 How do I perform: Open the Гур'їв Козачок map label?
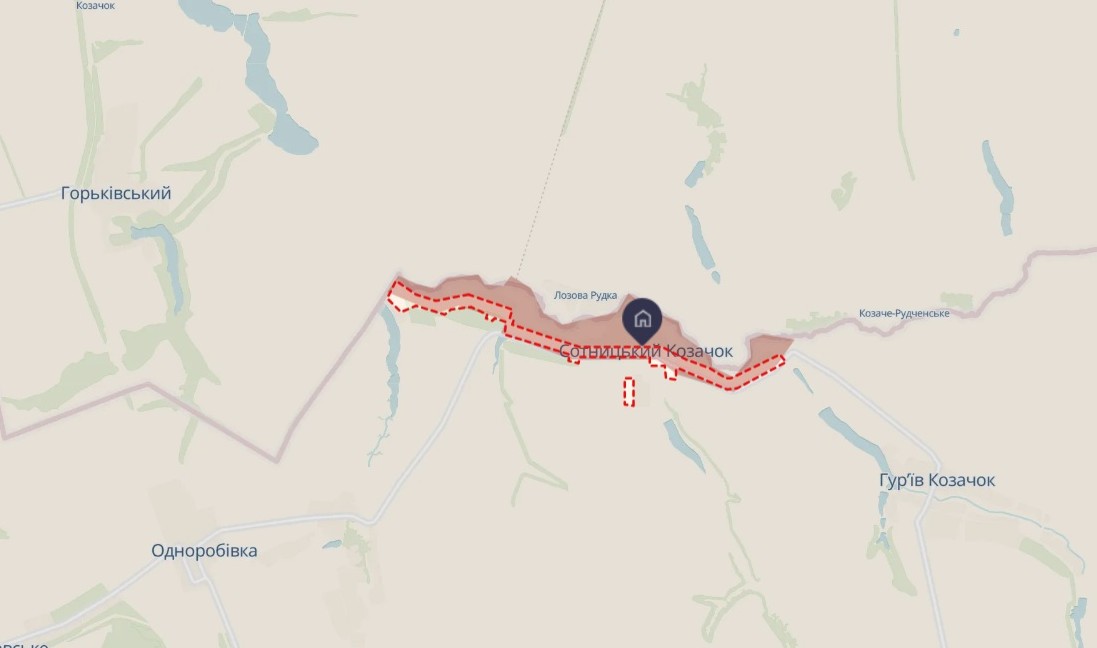[937, 480]
